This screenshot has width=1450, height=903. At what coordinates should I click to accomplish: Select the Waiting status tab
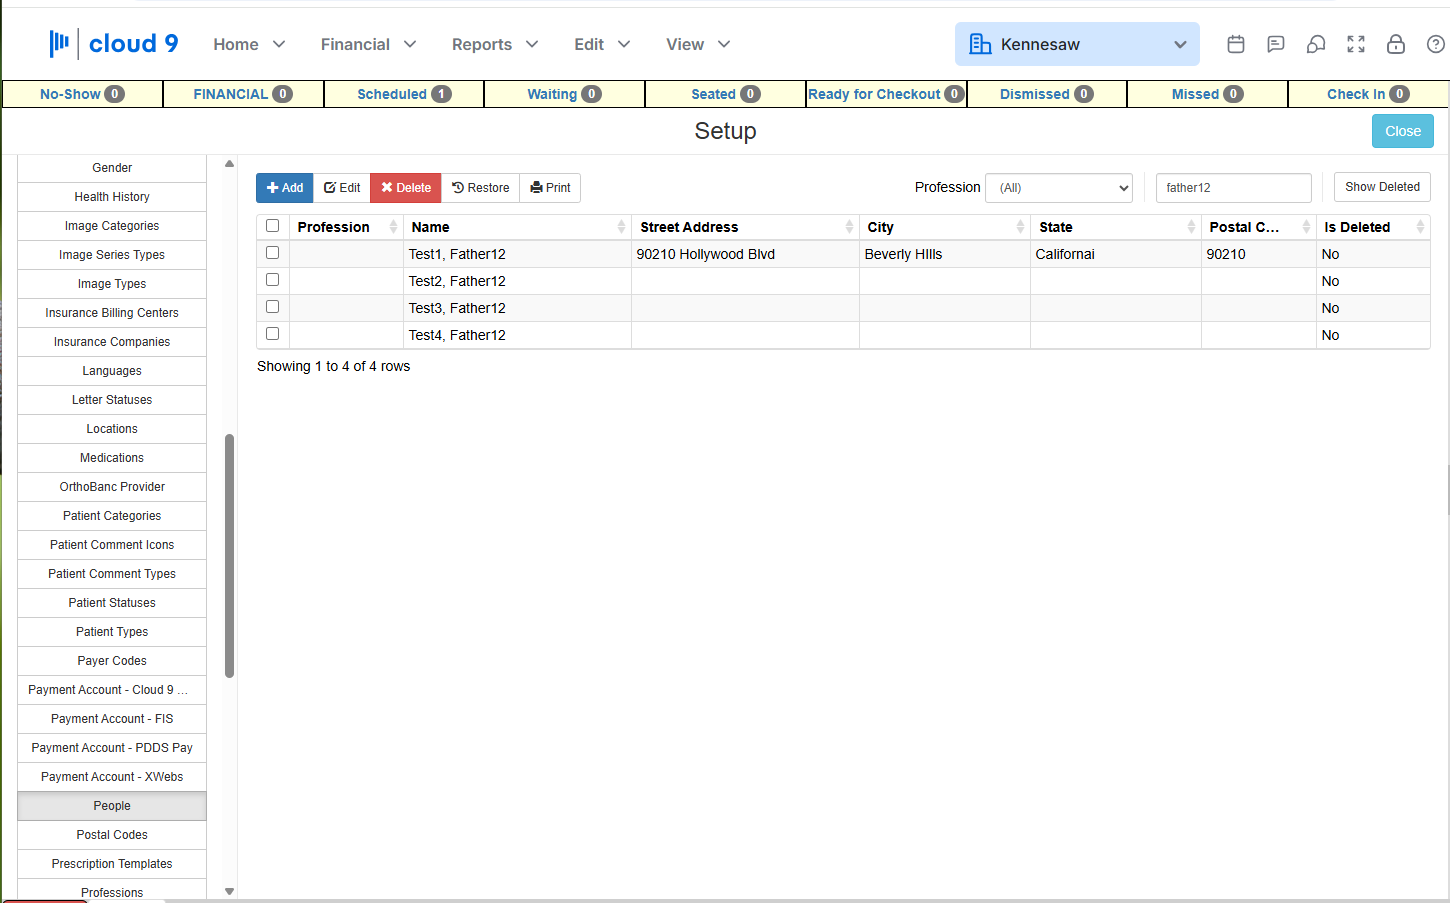(564, 94)
